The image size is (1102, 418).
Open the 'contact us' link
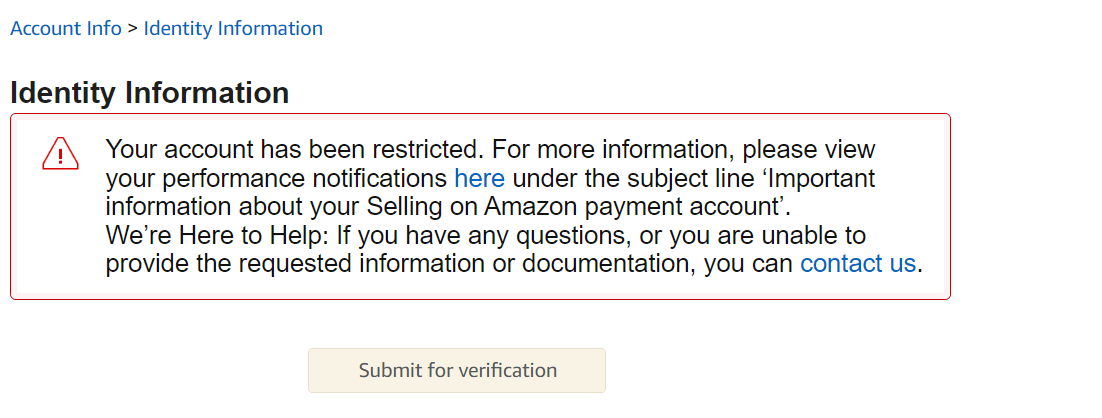coord(858,263)
